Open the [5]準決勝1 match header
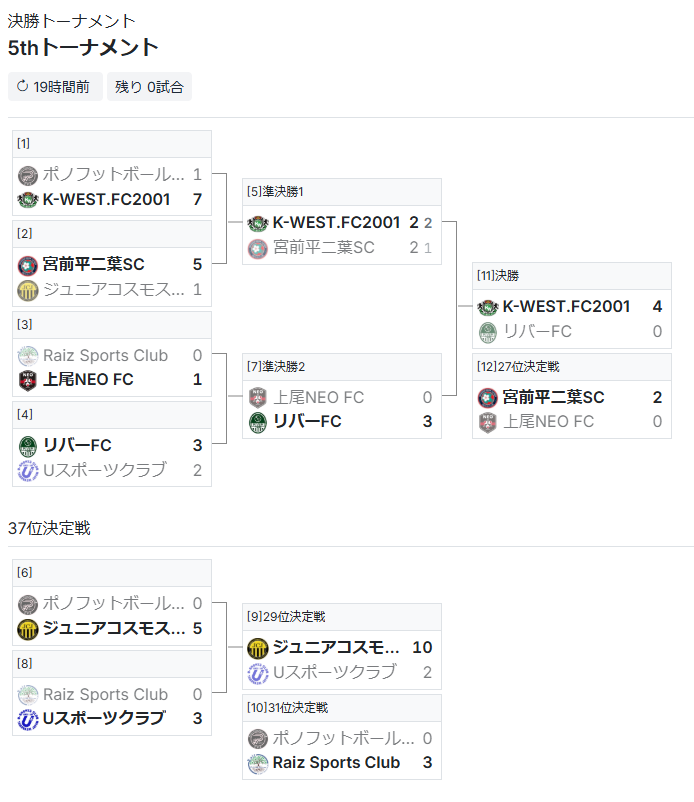The image size is (694, 802). point(342,192)
